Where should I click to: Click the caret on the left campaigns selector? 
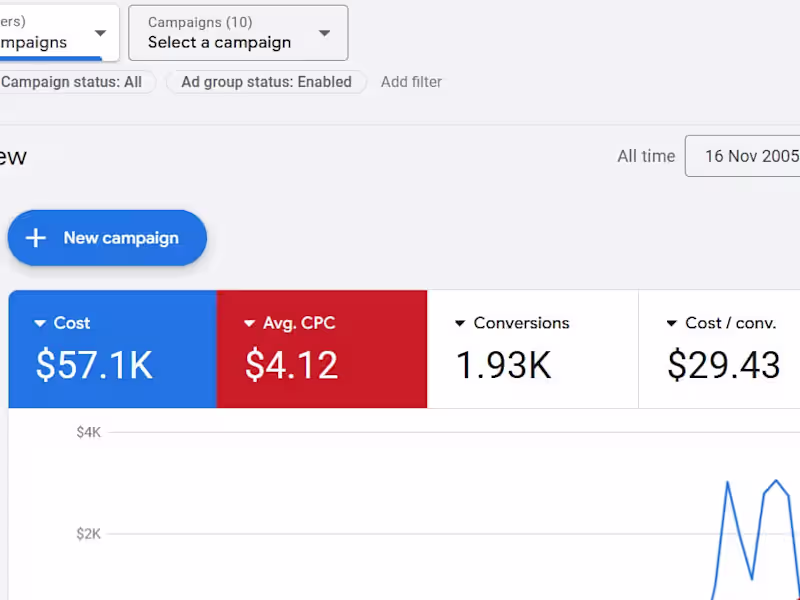click(x=99, y=32)
